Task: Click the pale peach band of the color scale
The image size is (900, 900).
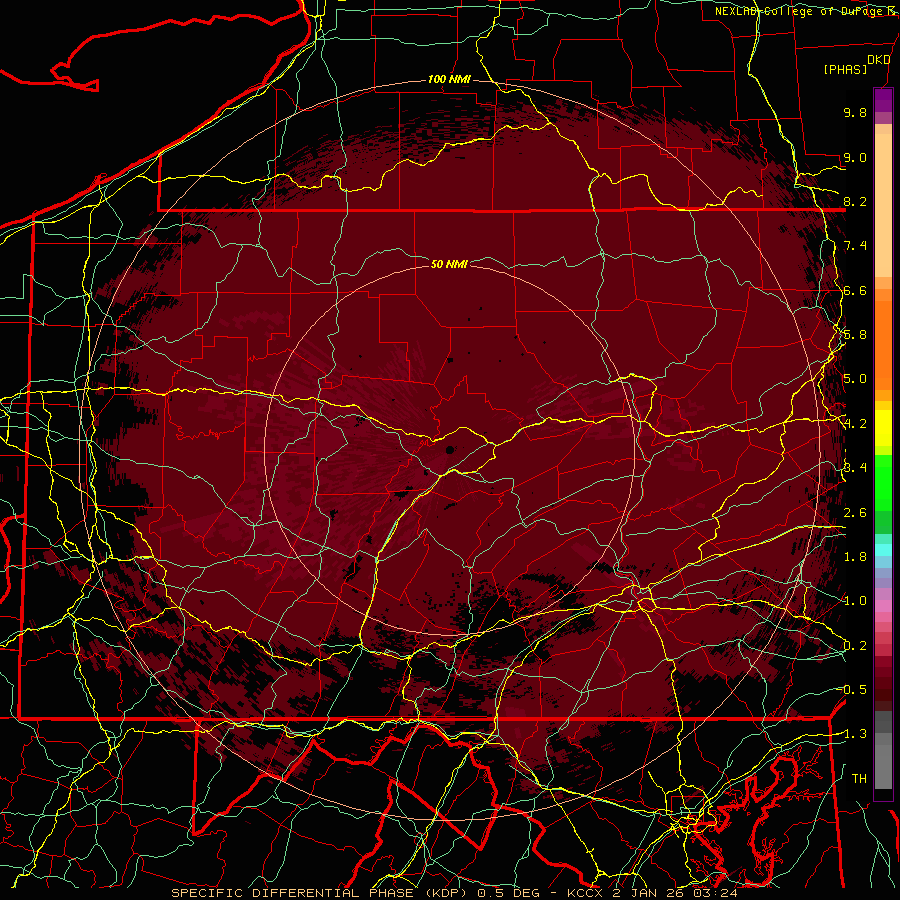Action: (883, 205)
